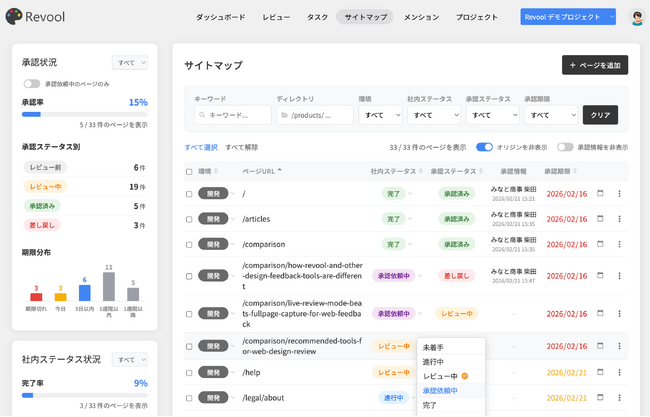Open 承認状況 すべて filter dropdown
Screen dimensions: 650x417
pos(130,63)
